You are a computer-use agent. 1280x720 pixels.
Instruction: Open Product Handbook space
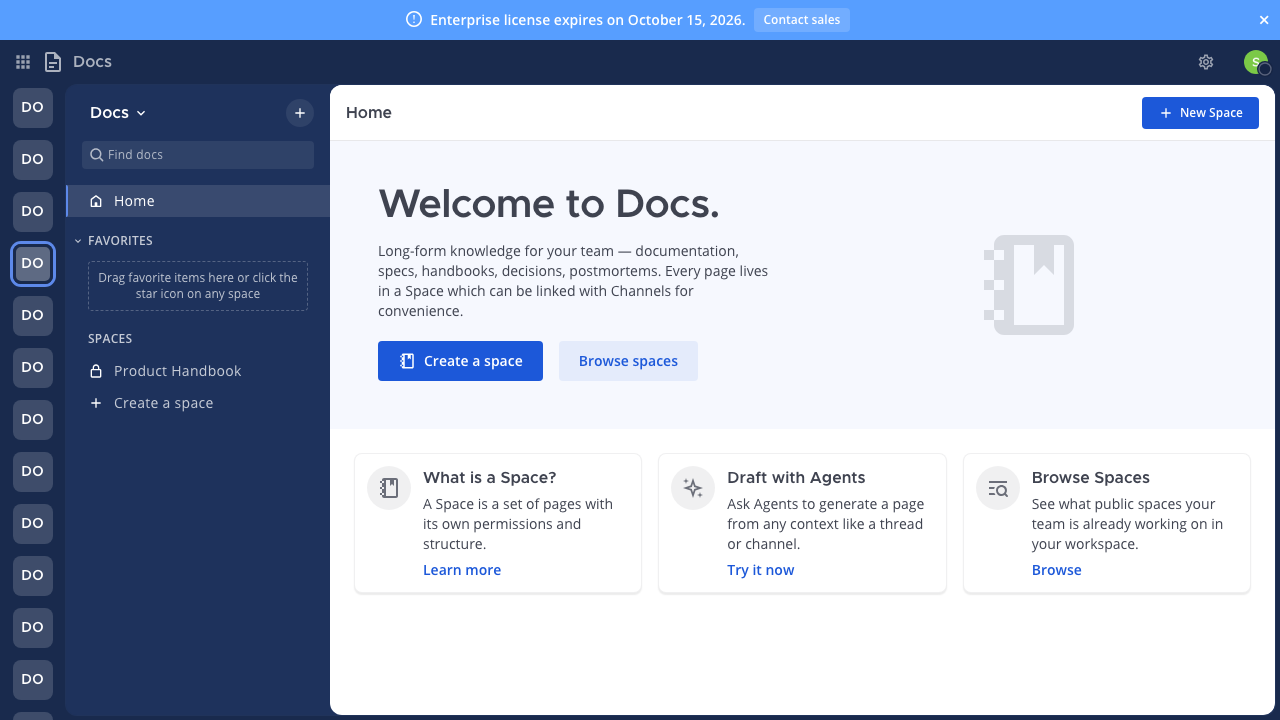[x=198, y=371]
